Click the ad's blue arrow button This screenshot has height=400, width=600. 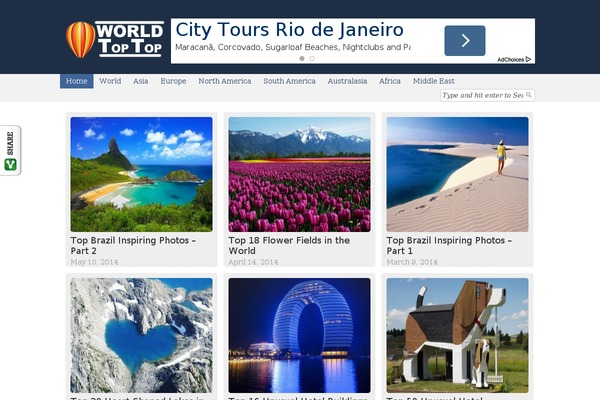pyautogui.click(x=465, y=41)
